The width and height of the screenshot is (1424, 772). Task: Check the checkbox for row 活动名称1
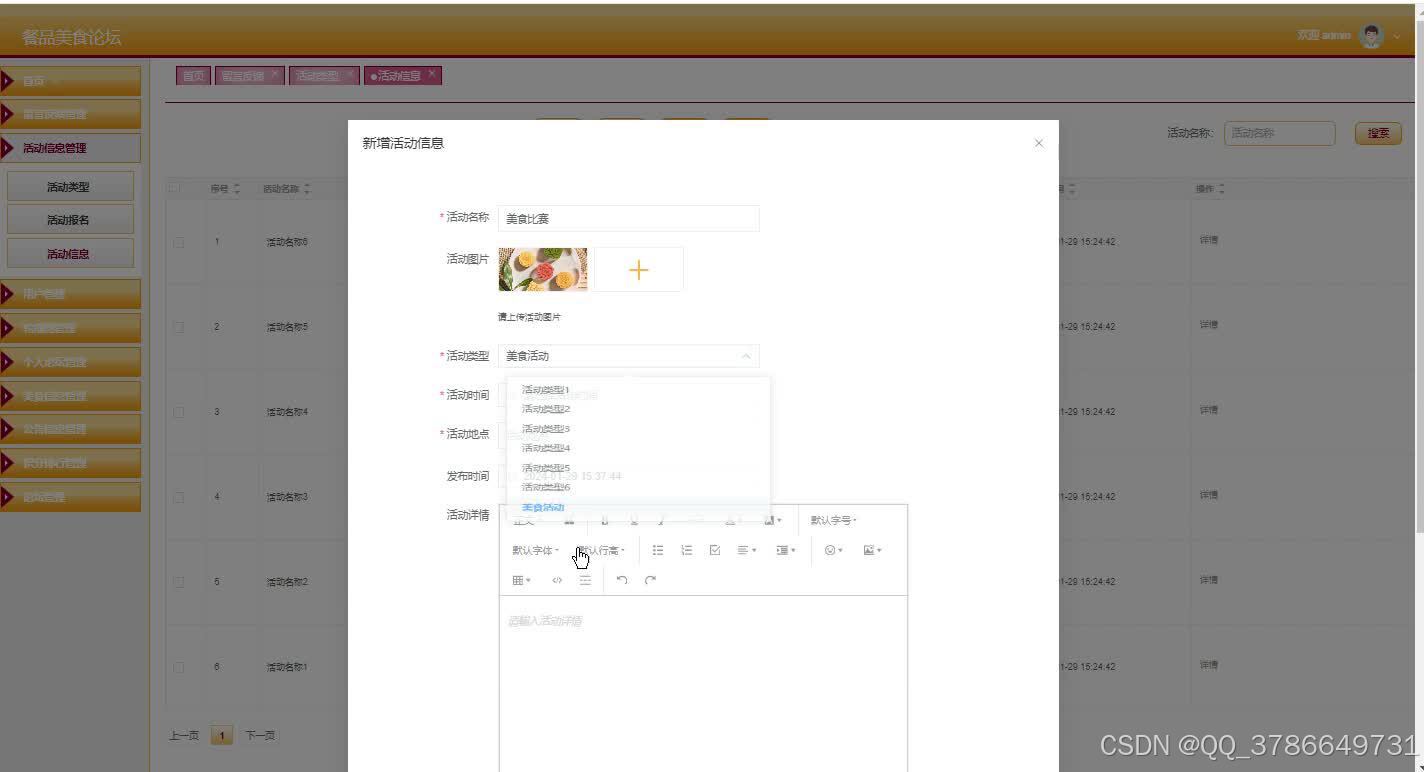(x=179, y=667)
